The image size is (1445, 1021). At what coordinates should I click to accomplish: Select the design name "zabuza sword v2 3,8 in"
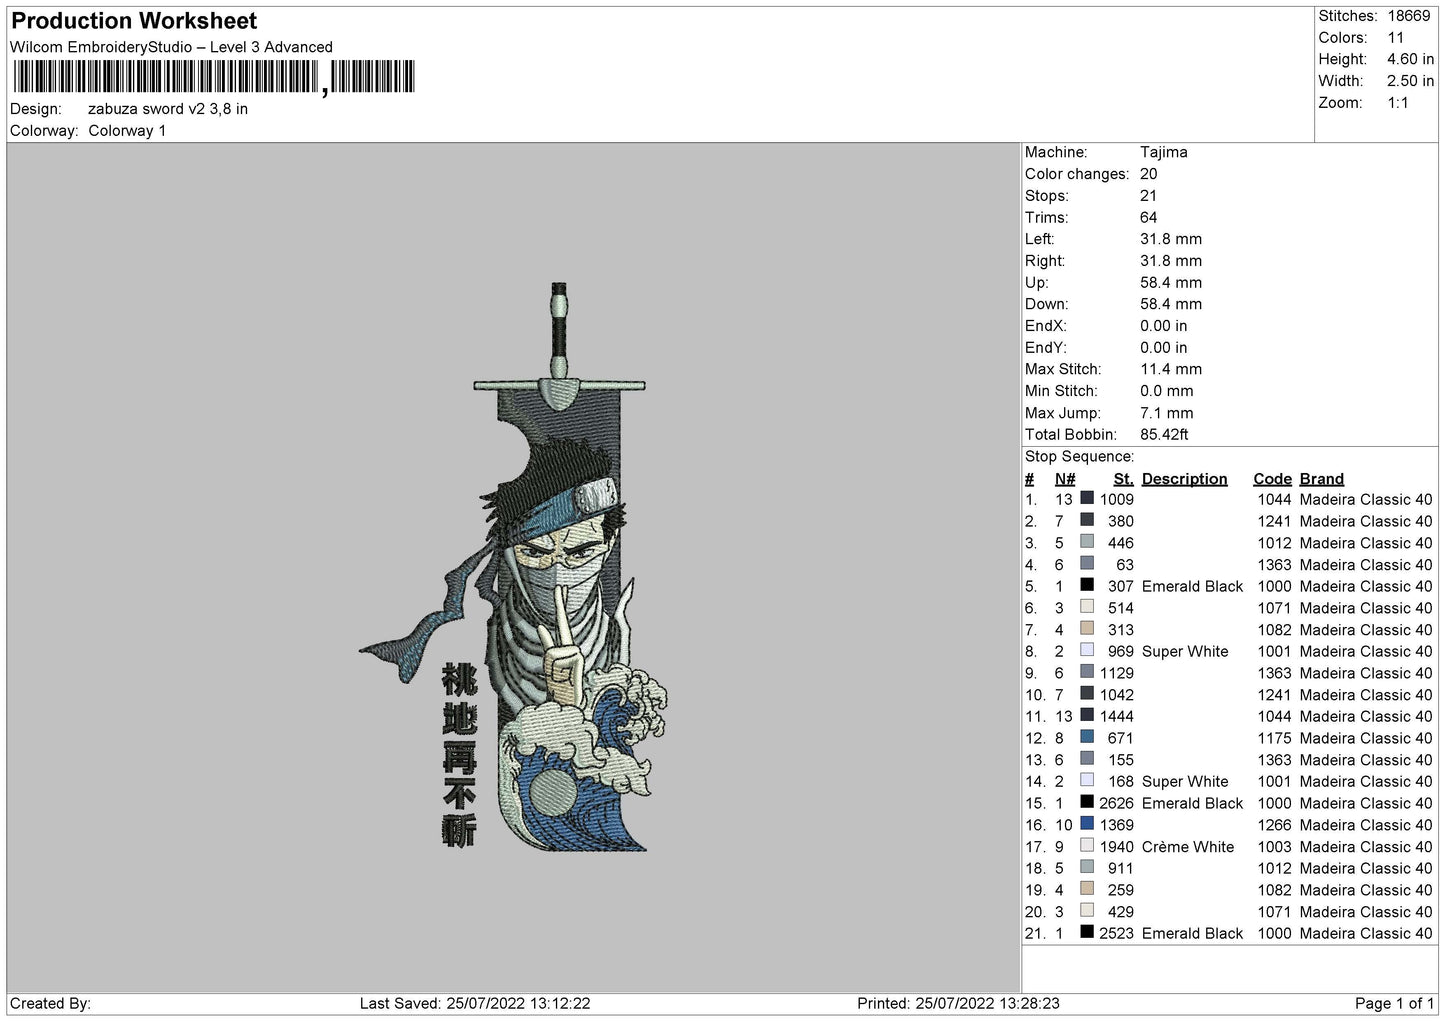click(x=168, y=109)
